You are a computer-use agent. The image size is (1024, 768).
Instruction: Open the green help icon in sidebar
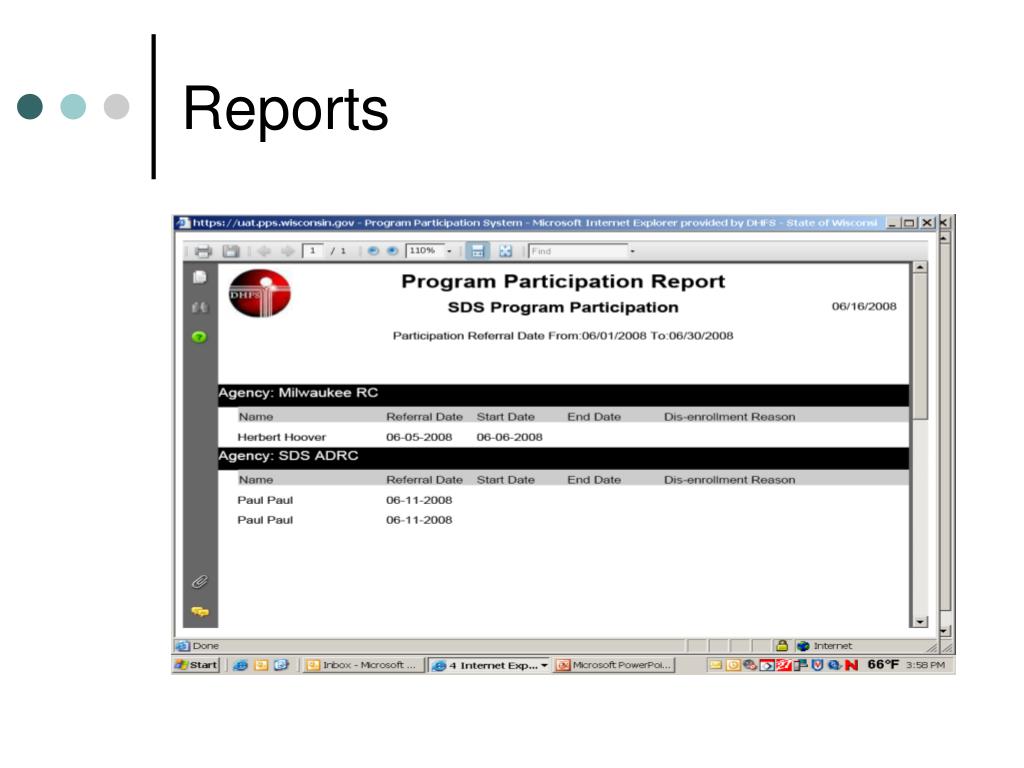point(199,337)
